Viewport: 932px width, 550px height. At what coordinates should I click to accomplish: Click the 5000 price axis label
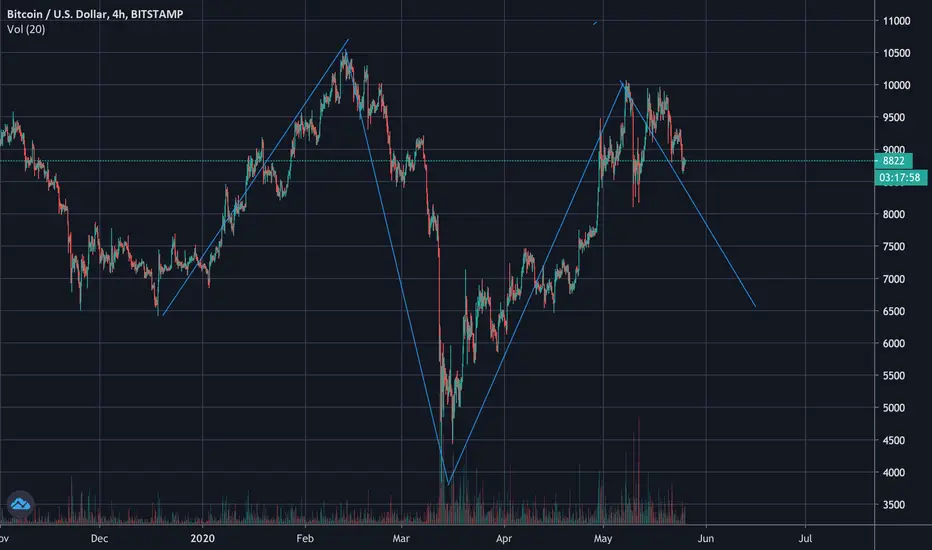(x=894, y=408)
